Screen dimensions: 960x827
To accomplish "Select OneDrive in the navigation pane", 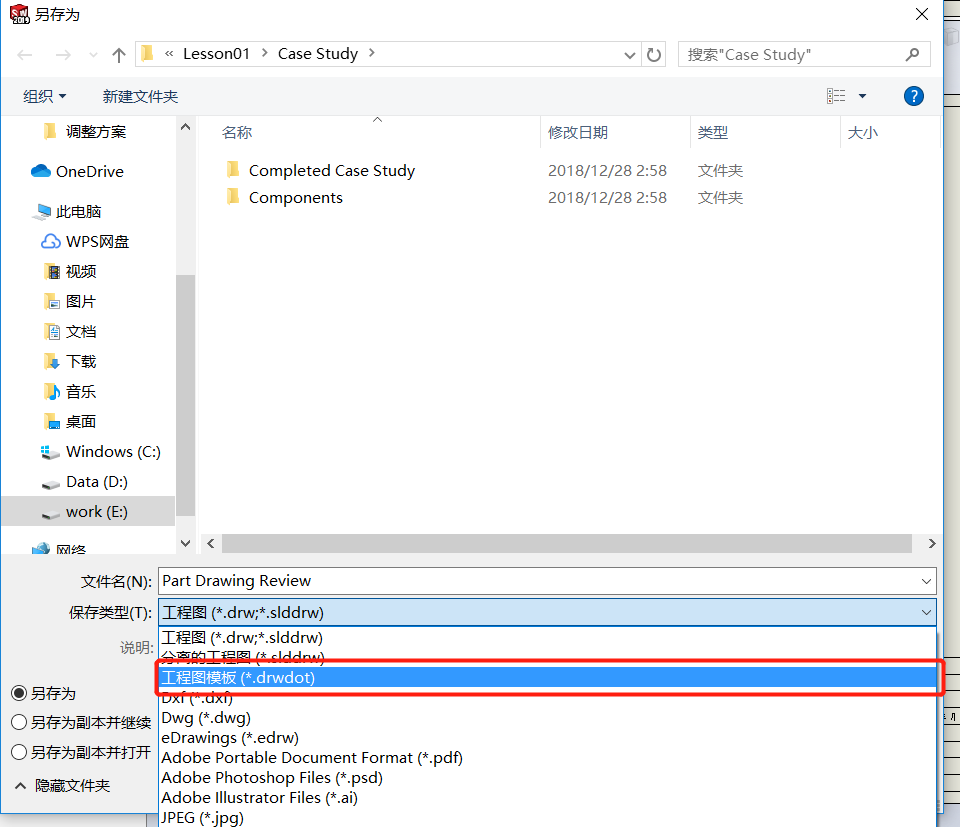I will click(x=89, y=171).
